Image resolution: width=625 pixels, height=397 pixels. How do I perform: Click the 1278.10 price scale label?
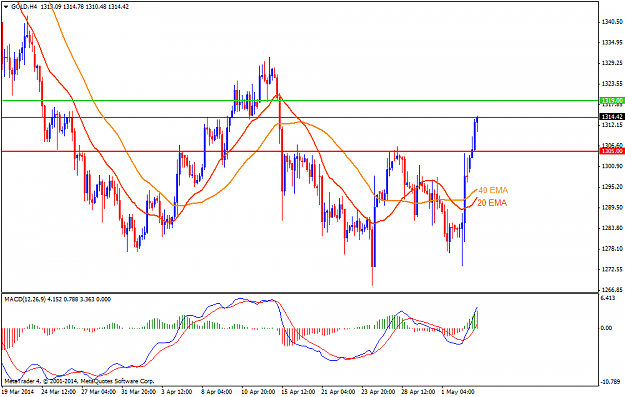(x=612, y=249)
